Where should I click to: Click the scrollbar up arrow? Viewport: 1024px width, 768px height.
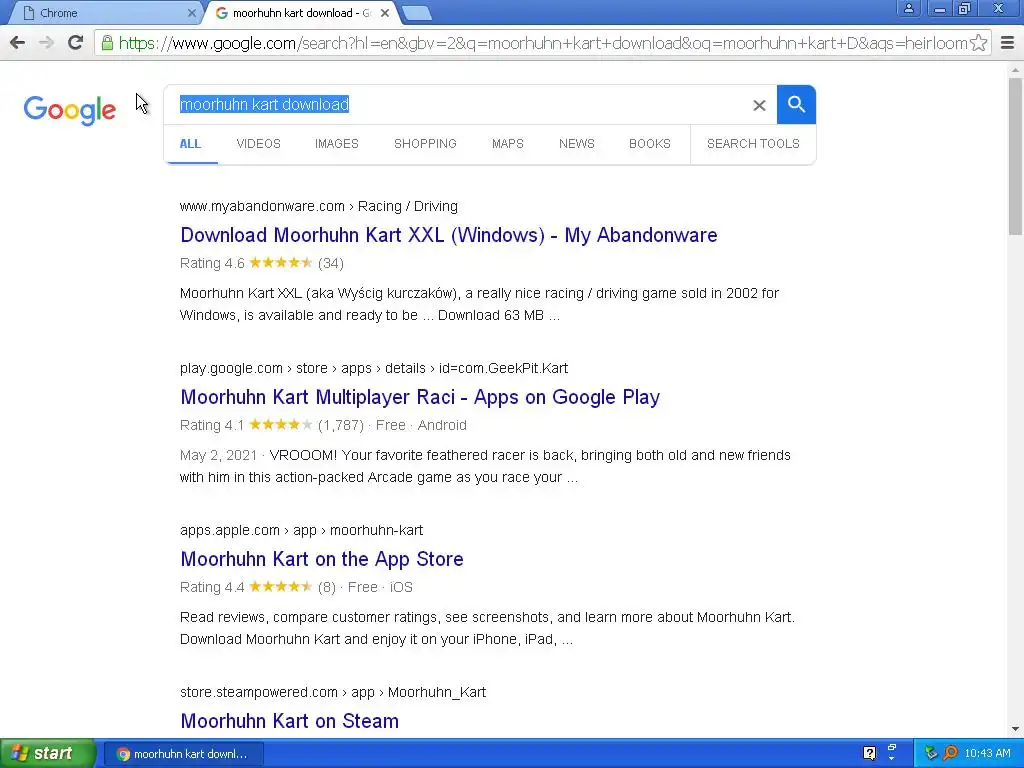tap(1015, 69)
